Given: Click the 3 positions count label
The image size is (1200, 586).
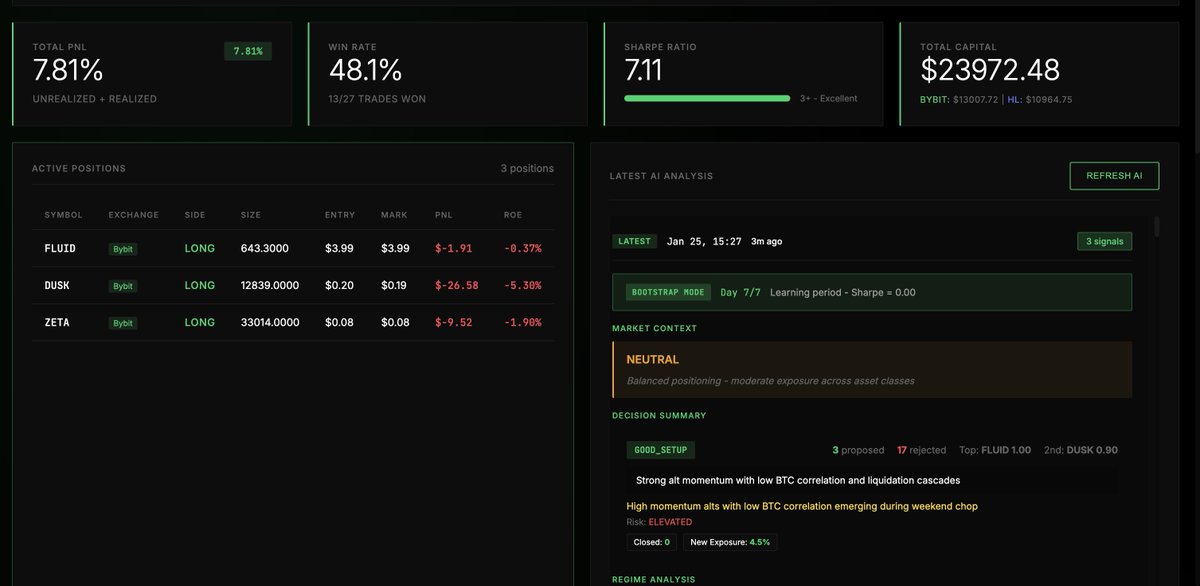Looking at the screenshot, I should pos(527,168).
